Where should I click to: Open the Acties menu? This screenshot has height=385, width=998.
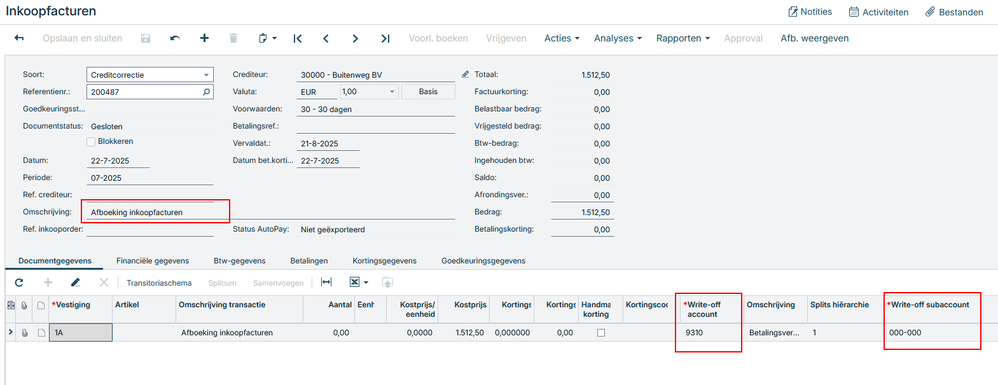561,38
